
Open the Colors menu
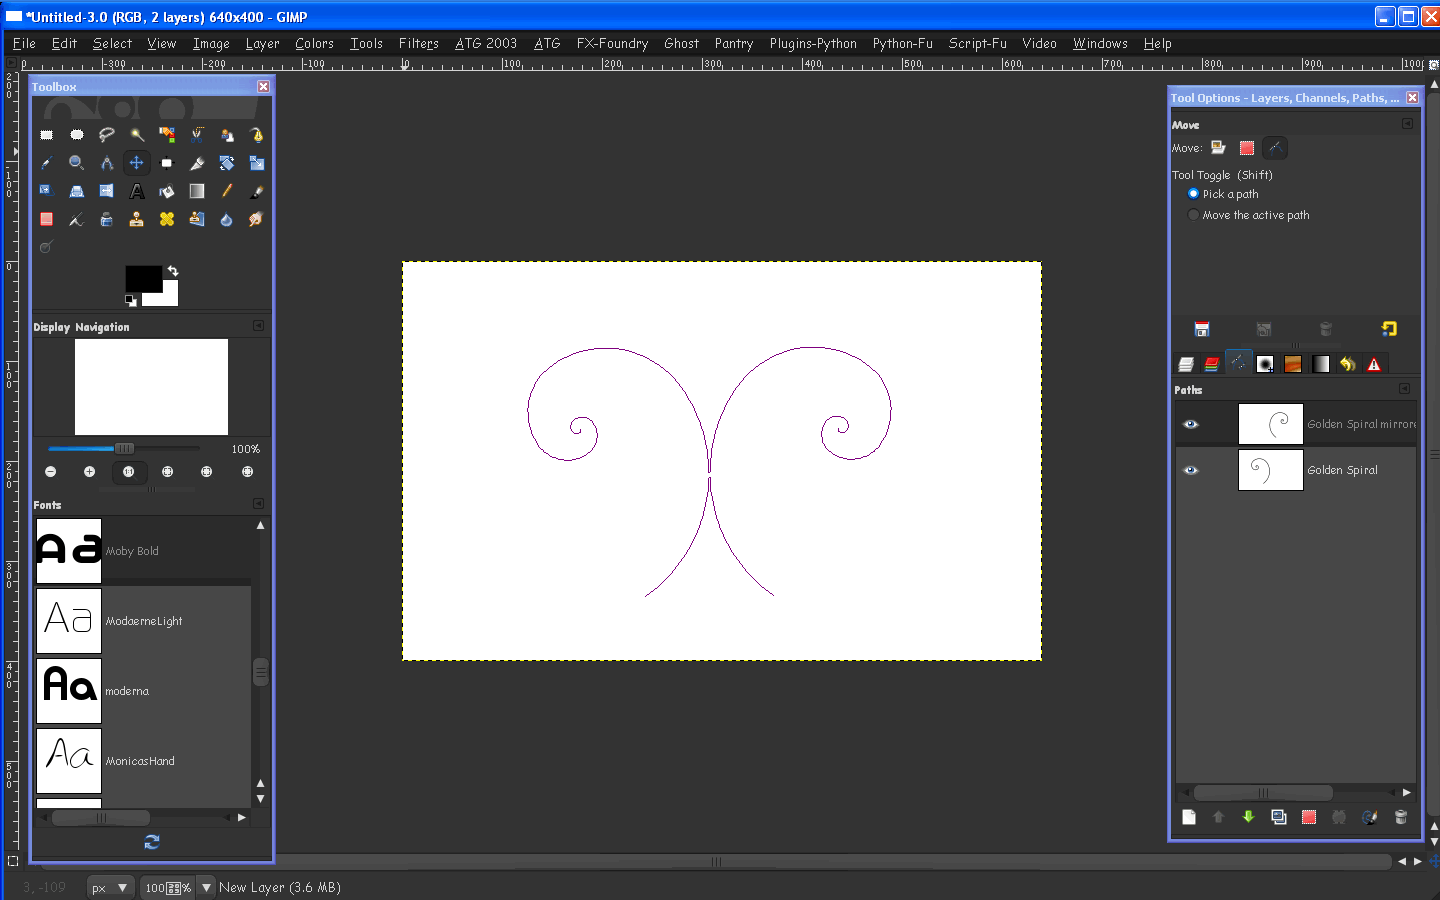[314, 43]
